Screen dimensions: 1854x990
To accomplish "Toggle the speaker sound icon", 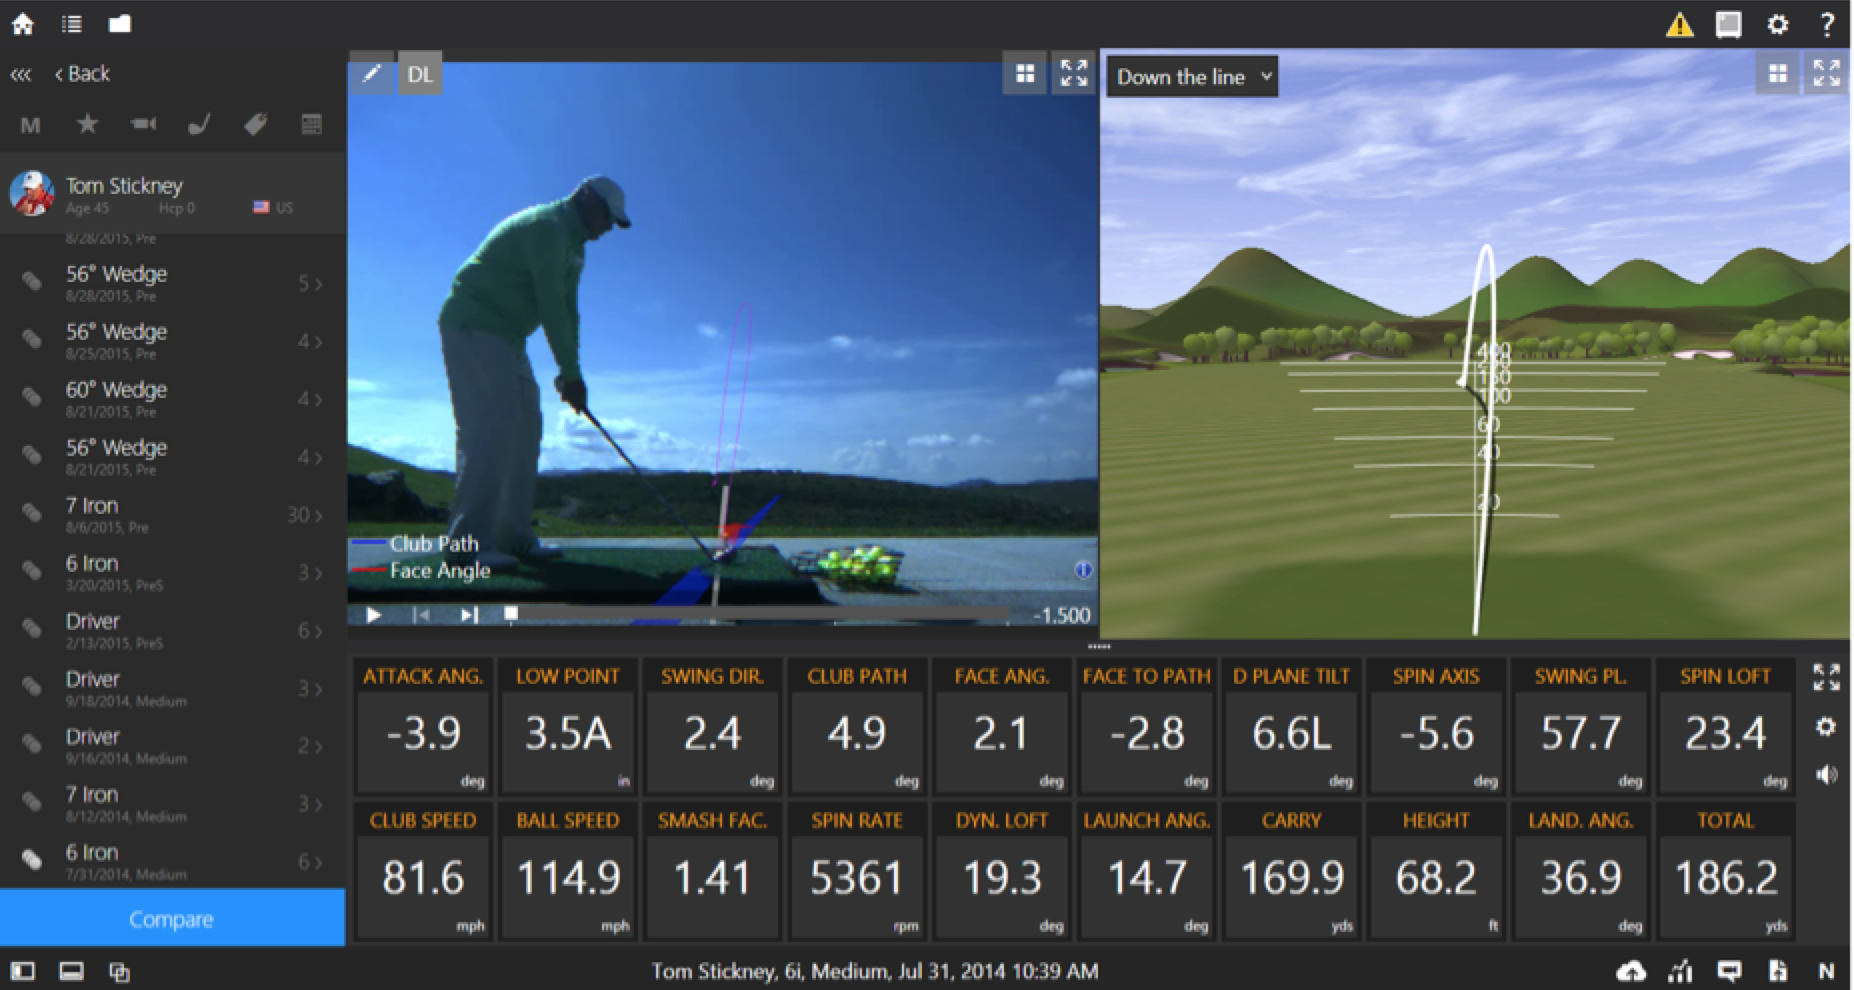I will point(1826,775).
